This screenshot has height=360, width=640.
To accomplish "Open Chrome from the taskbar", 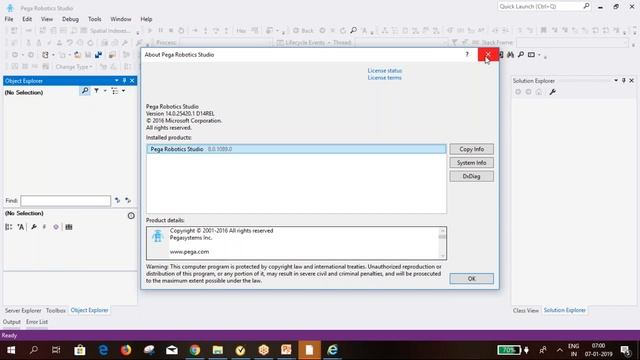I will [x=195, y=350].
